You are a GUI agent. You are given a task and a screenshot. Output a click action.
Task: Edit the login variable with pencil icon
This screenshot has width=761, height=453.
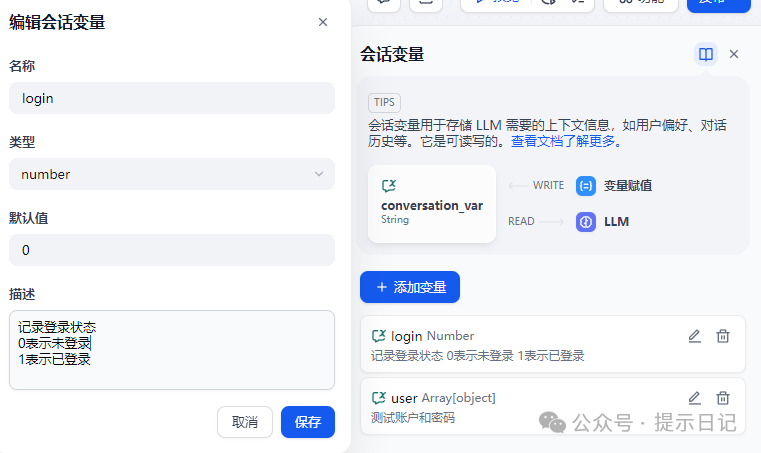(x=694, y=336)
